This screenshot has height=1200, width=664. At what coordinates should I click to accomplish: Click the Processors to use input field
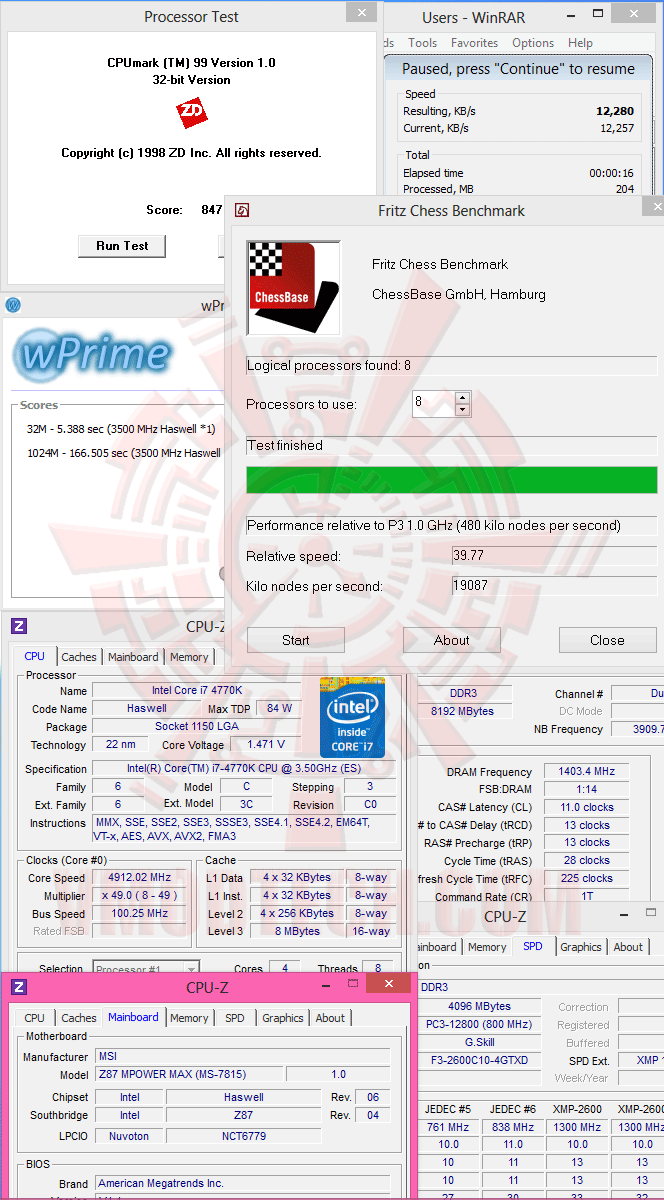(433, 404)
